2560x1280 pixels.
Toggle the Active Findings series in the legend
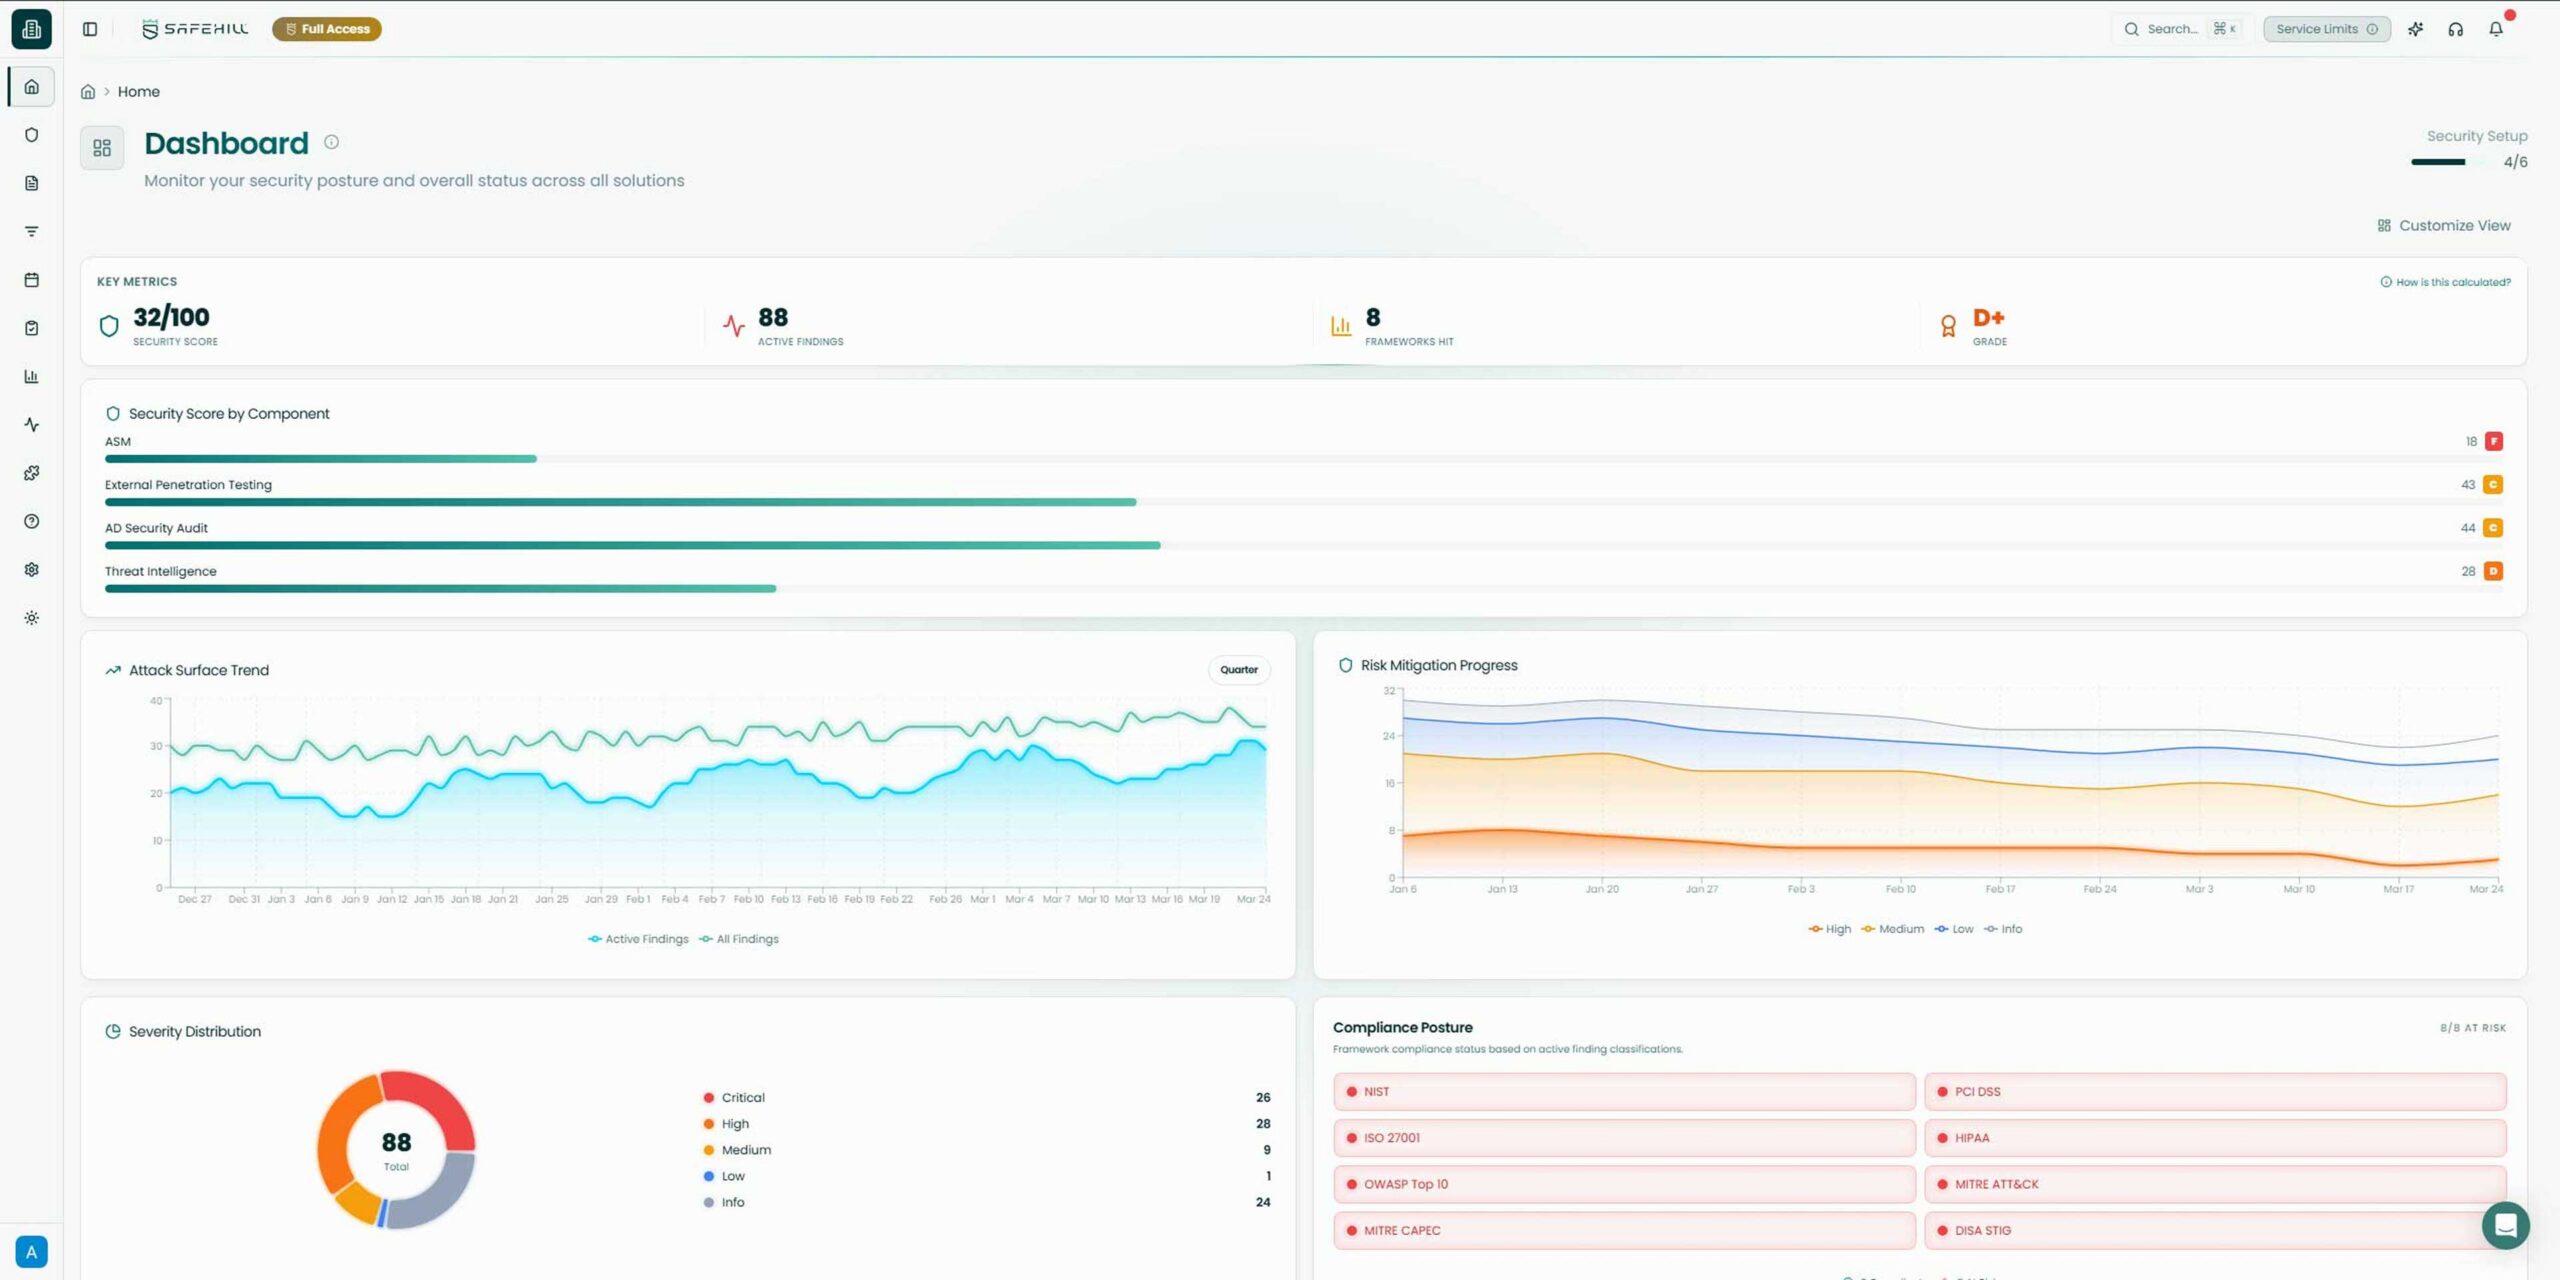(x=638, y=938)
